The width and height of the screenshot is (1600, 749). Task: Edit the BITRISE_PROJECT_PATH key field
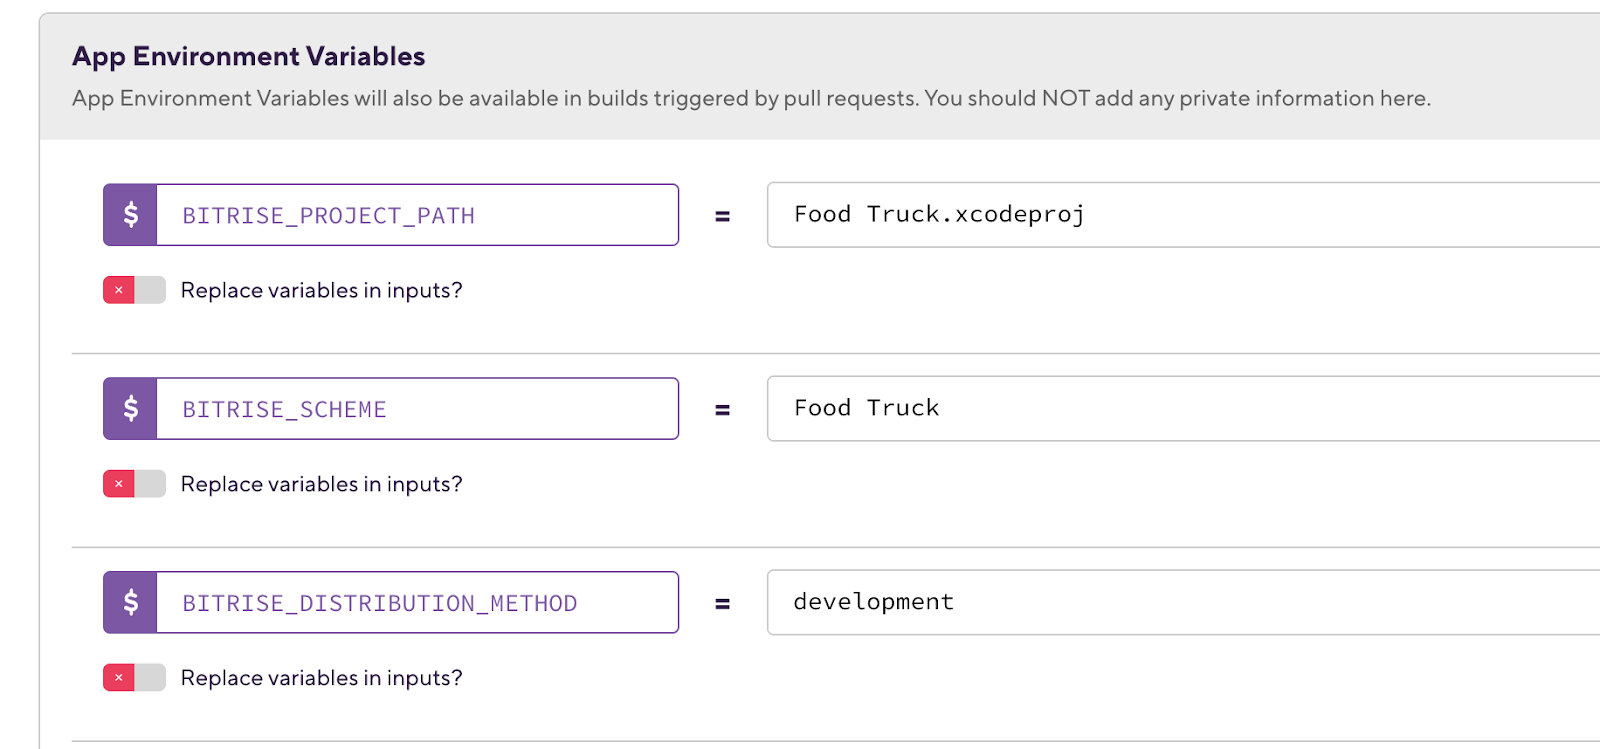tap(417, 215)
